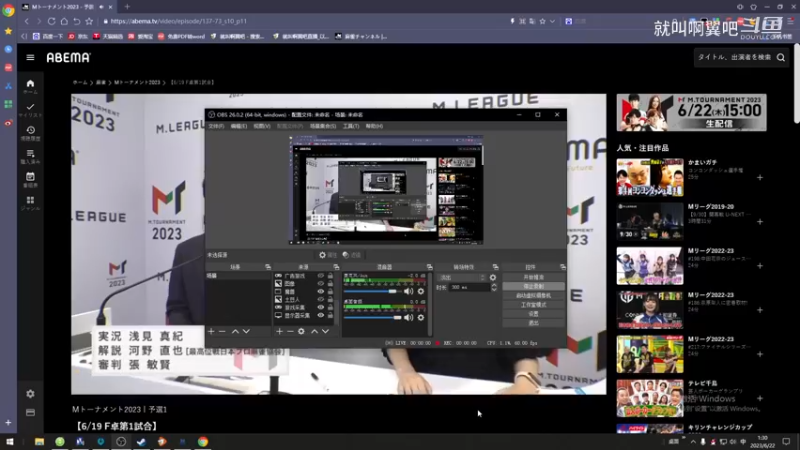Open OBS 文件(F) menu

pos(216,126)
